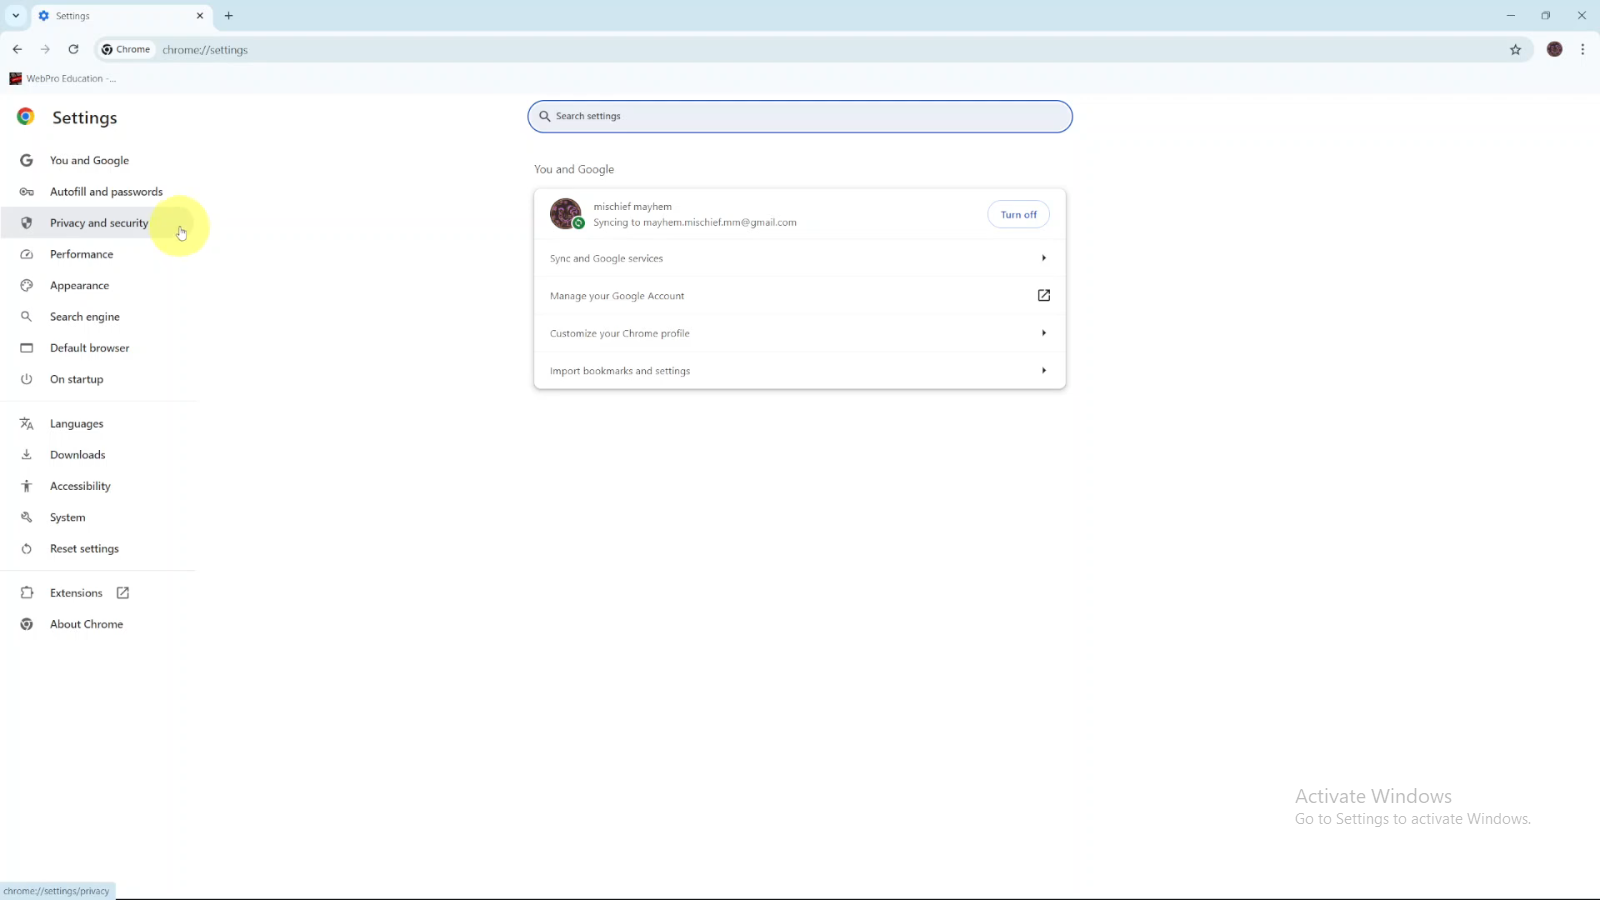
Task: Open the Chrome three-dot menu
Action: coord(1582,49)
